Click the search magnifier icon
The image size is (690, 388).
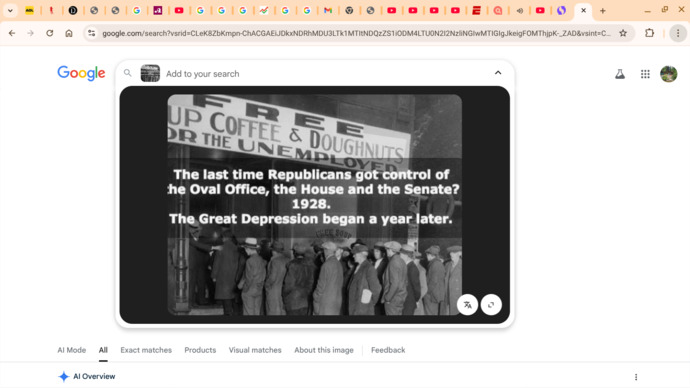coord(128,73)
